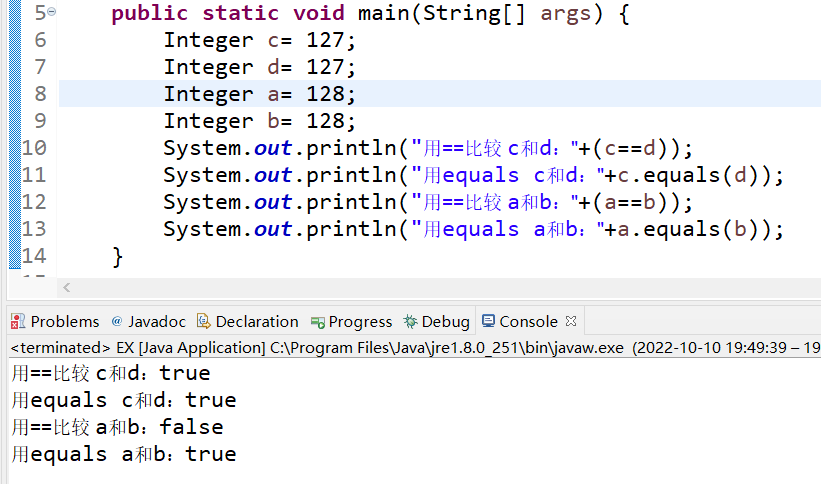Click the Javadoc @ icon
The width and height of the screenshot is (821, 484).
coord(117,321)
